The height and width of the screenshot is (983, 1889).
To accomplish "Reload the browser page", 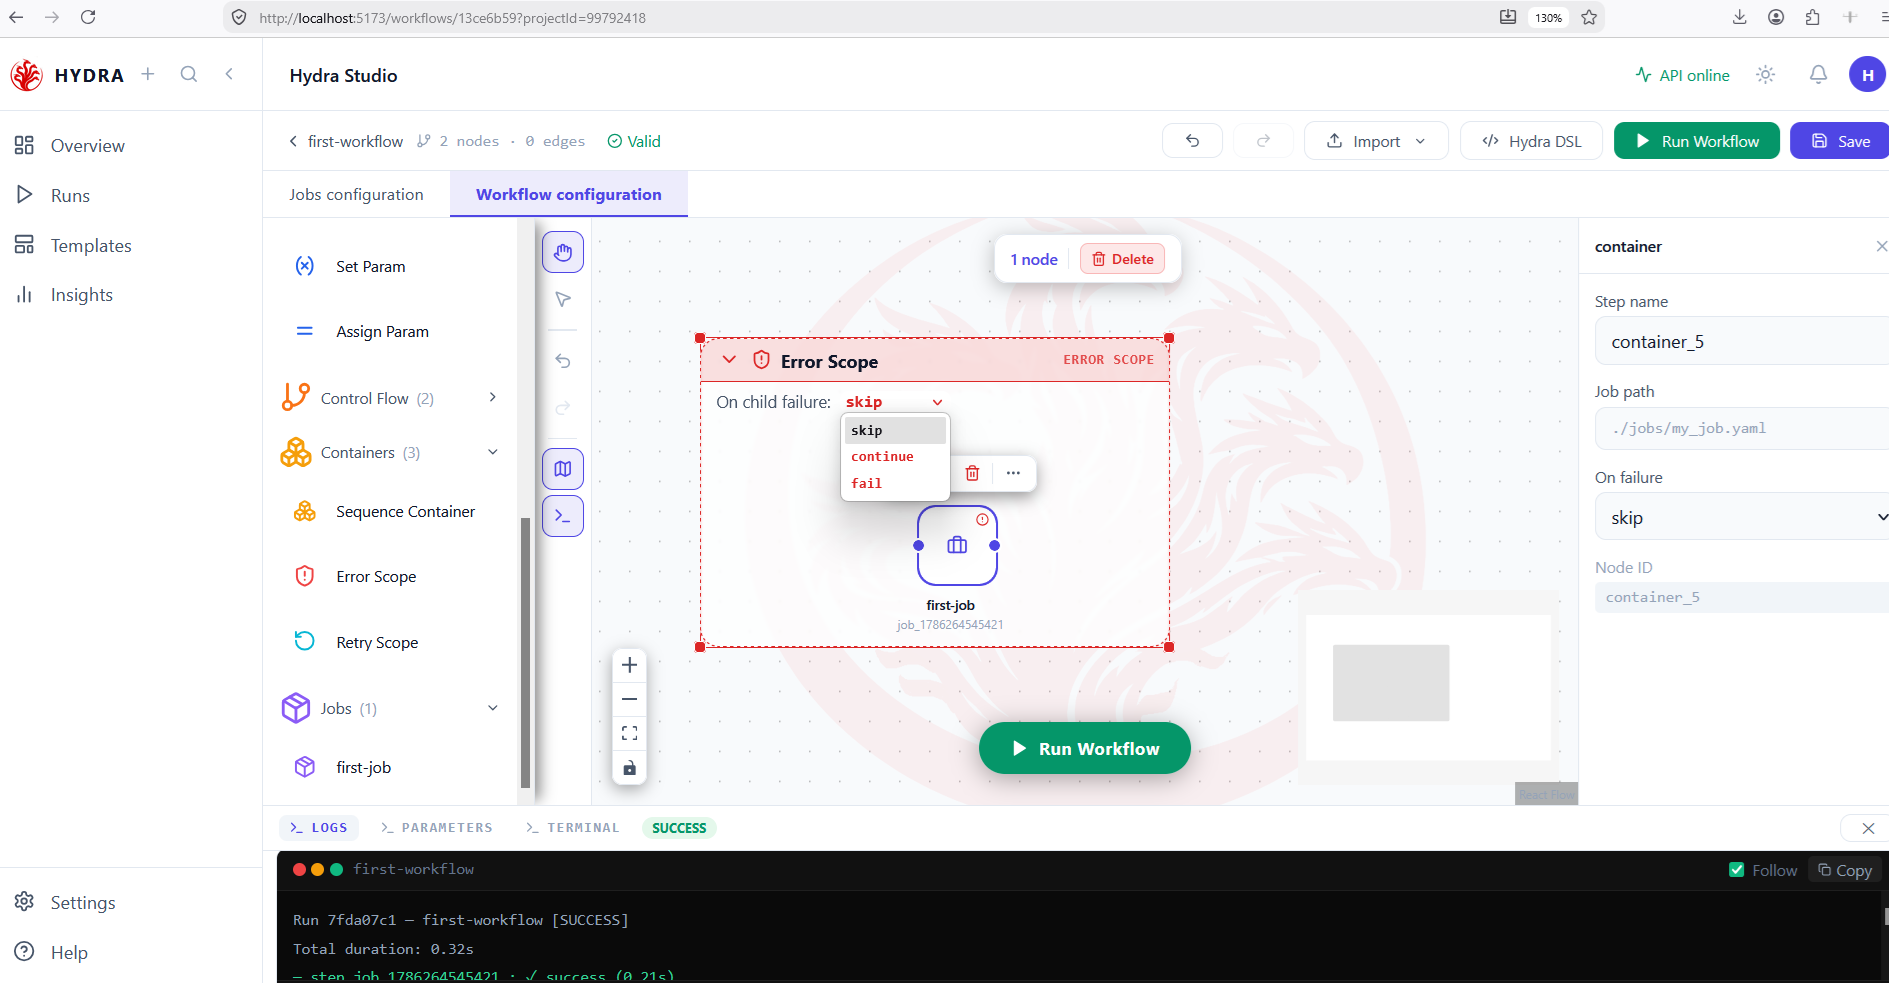I will (x=88, y=17).
